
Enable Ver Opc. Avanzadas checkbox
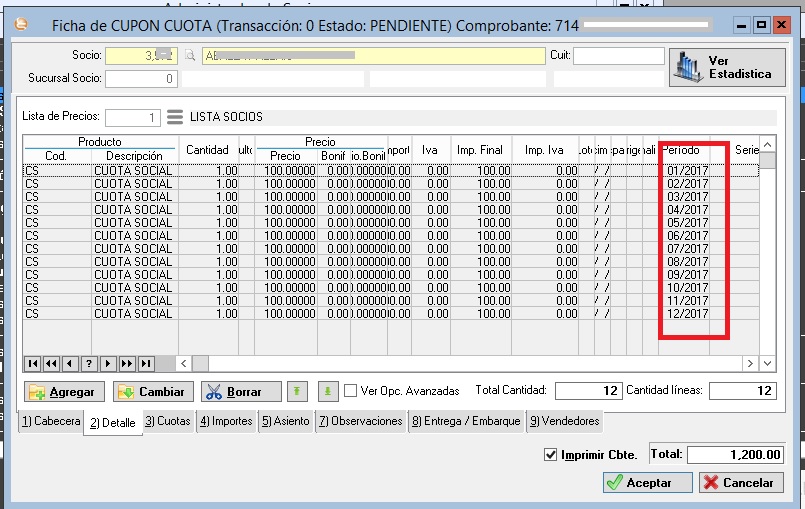[x=351, y=391]
